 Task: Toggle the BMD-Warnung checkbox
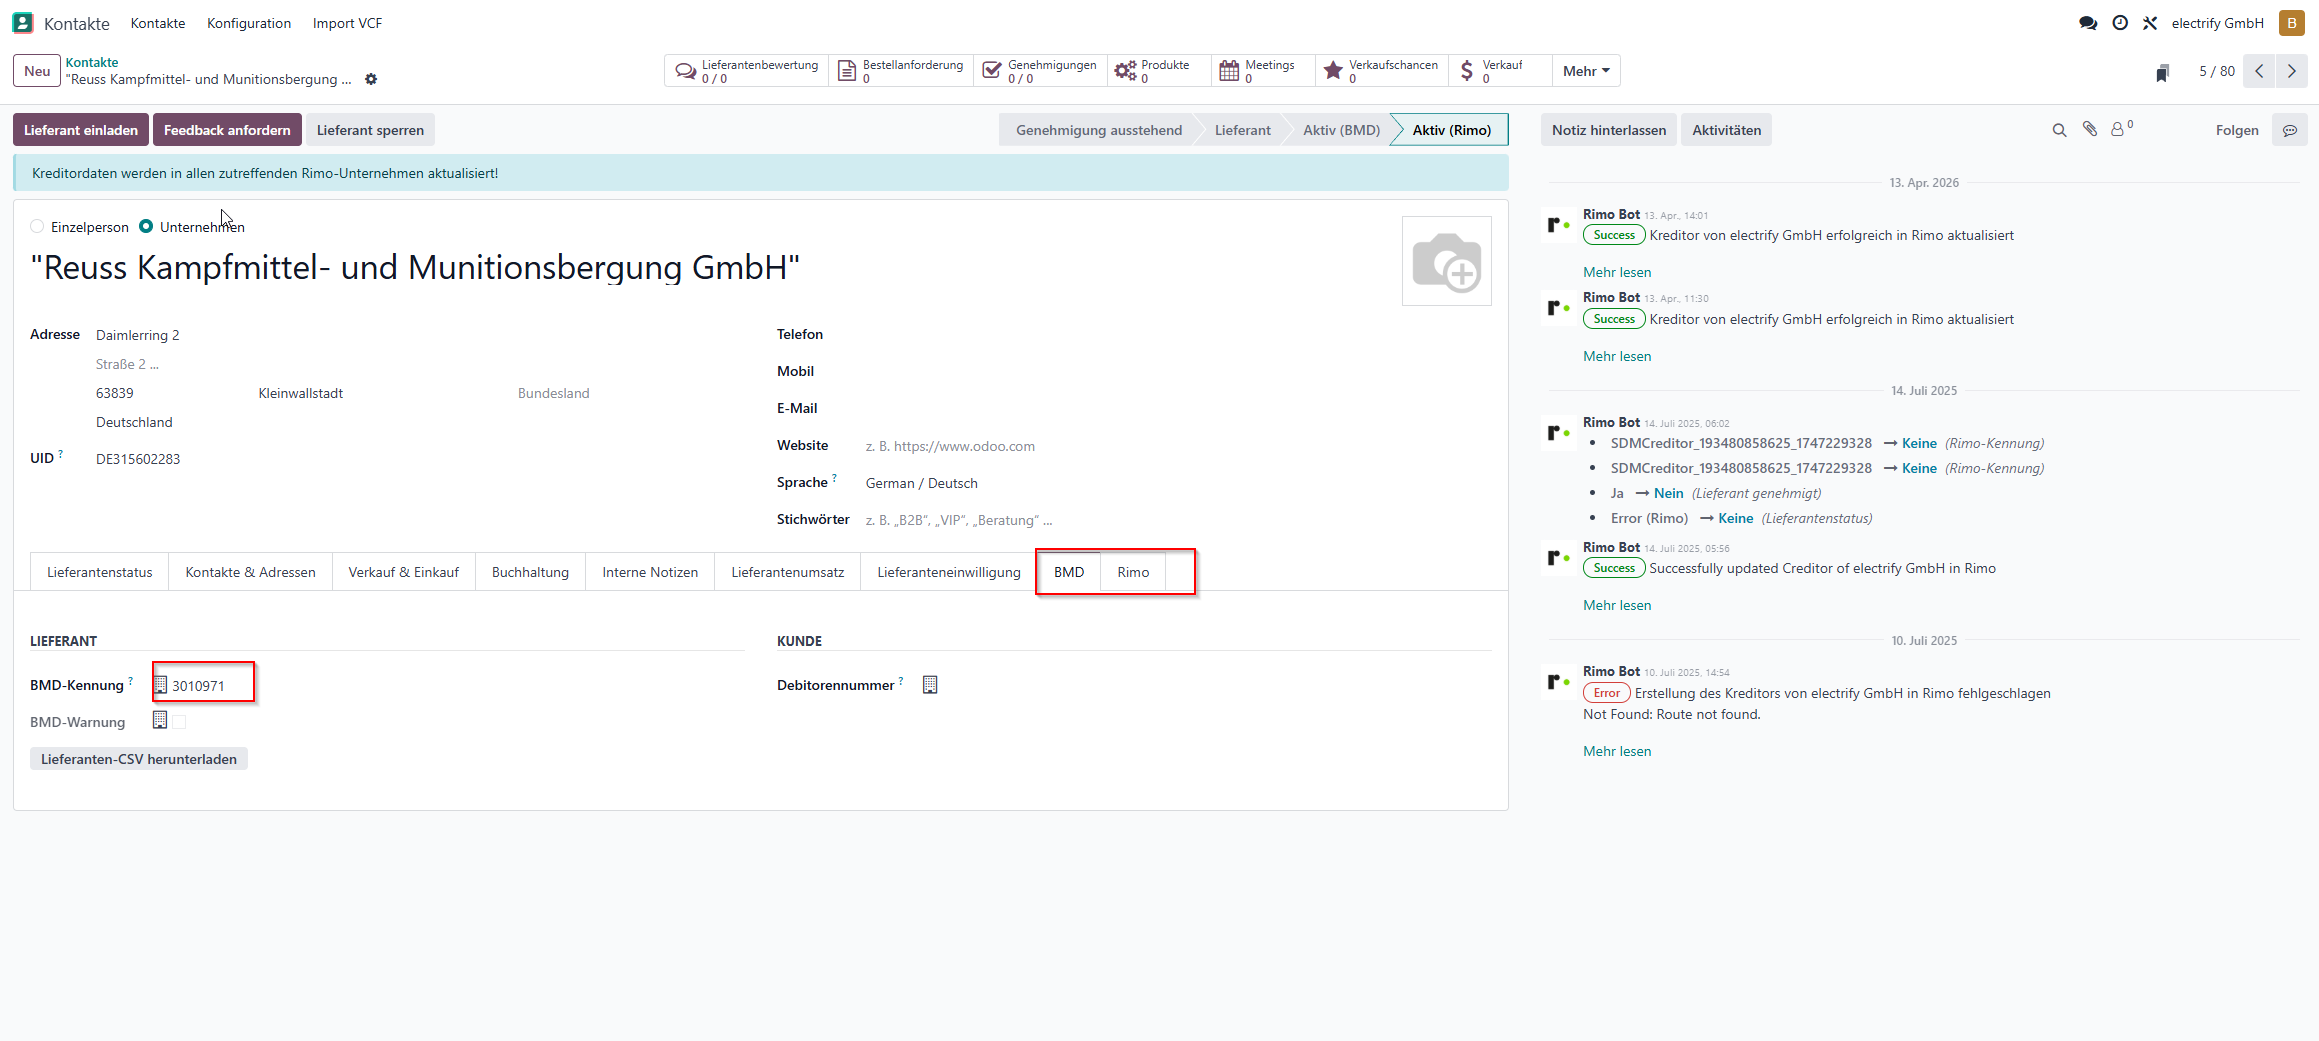coord(179,721)
